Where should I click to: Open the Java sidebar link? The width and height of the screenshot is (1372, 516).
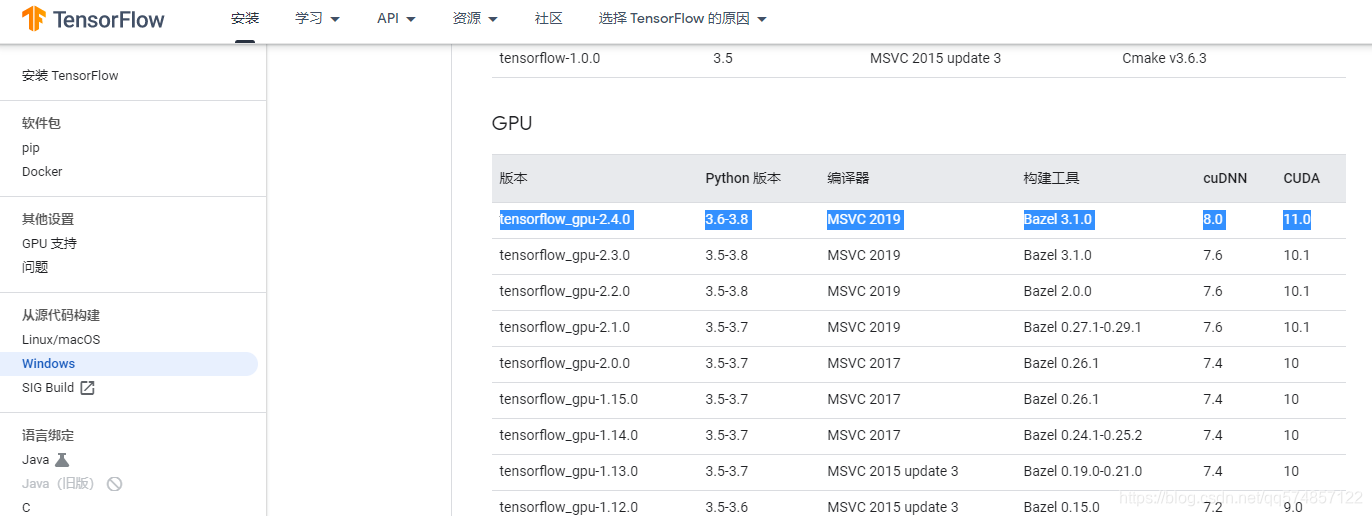pyautogui.click(x=36, y=460)
